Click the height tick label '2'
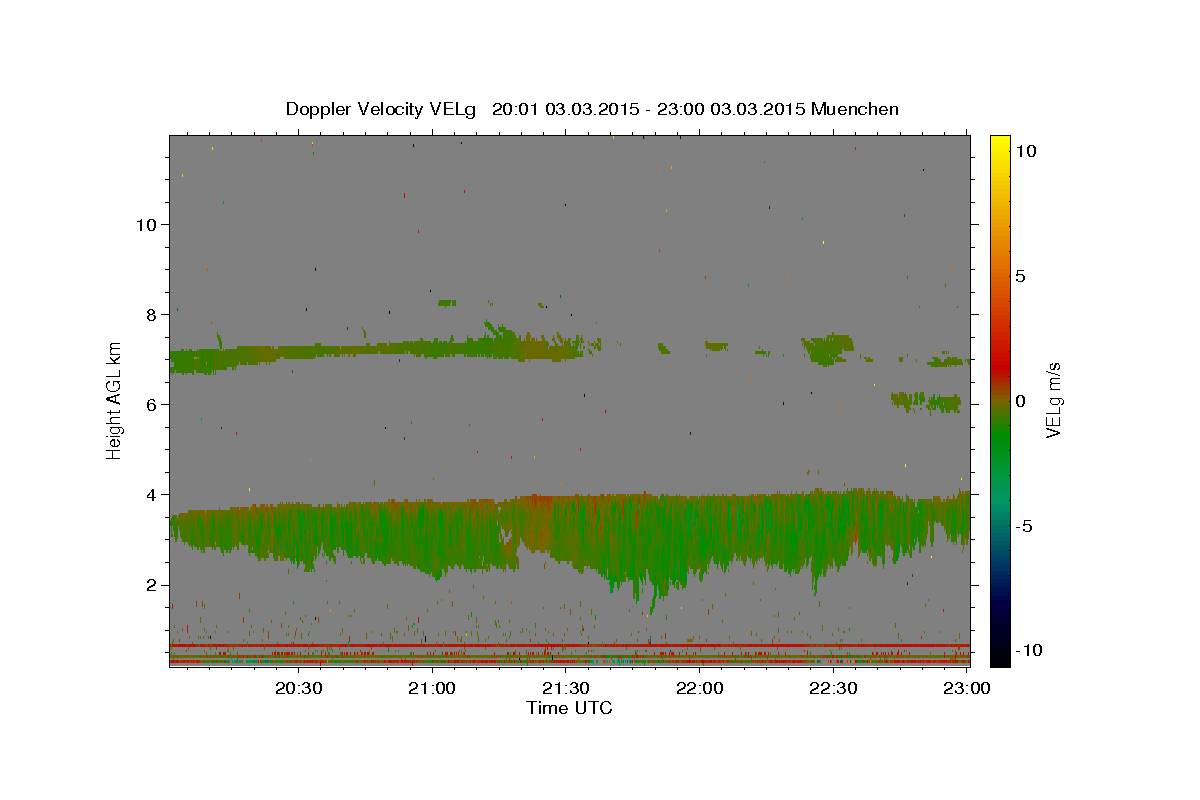1200x800 pixels. pyautogui.click(x=152, y=585)
